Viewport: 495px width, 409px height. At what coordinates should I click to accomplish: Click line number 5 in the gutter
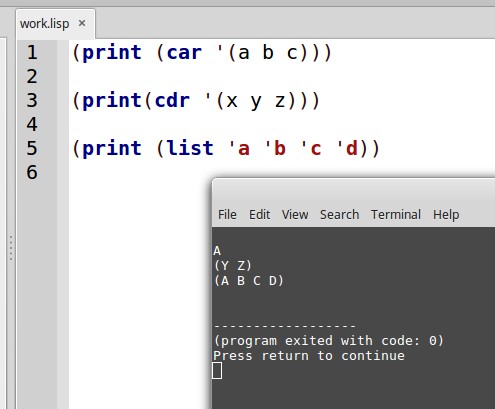(x=32, y=148)
